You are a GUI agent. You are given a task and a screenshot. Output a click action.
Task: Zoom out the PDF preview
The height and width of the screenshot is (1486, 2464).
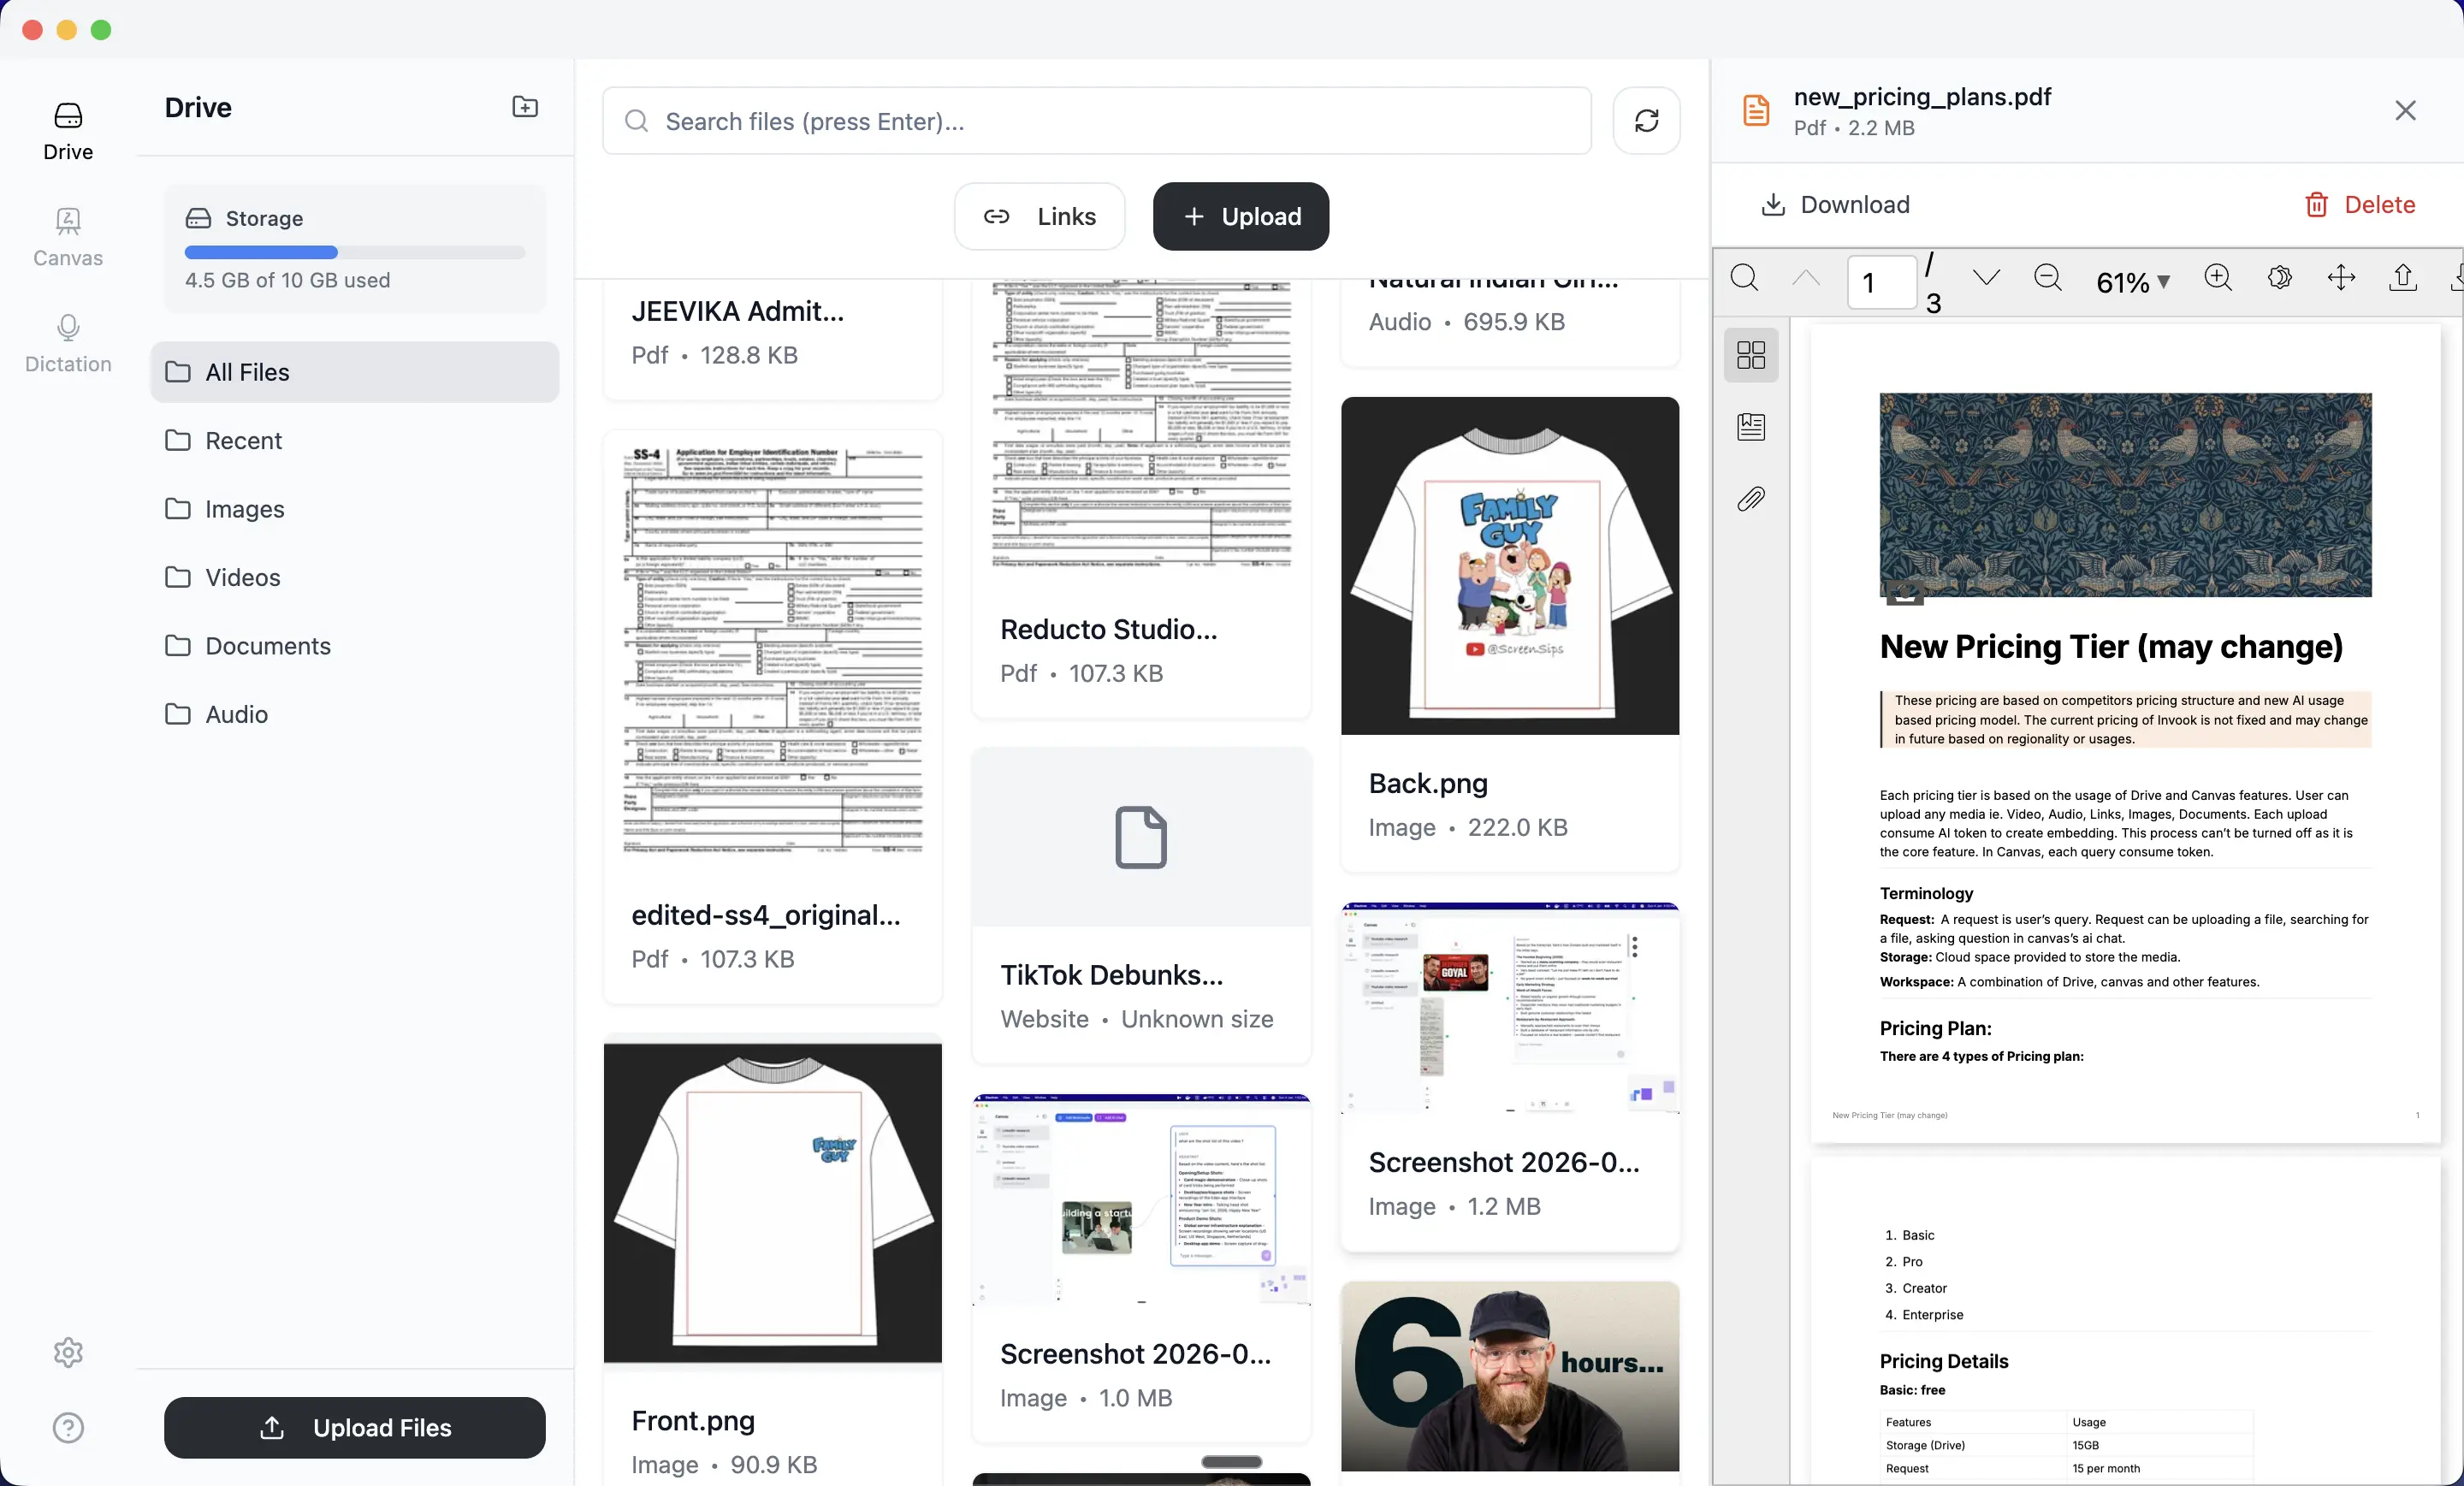2047,278
